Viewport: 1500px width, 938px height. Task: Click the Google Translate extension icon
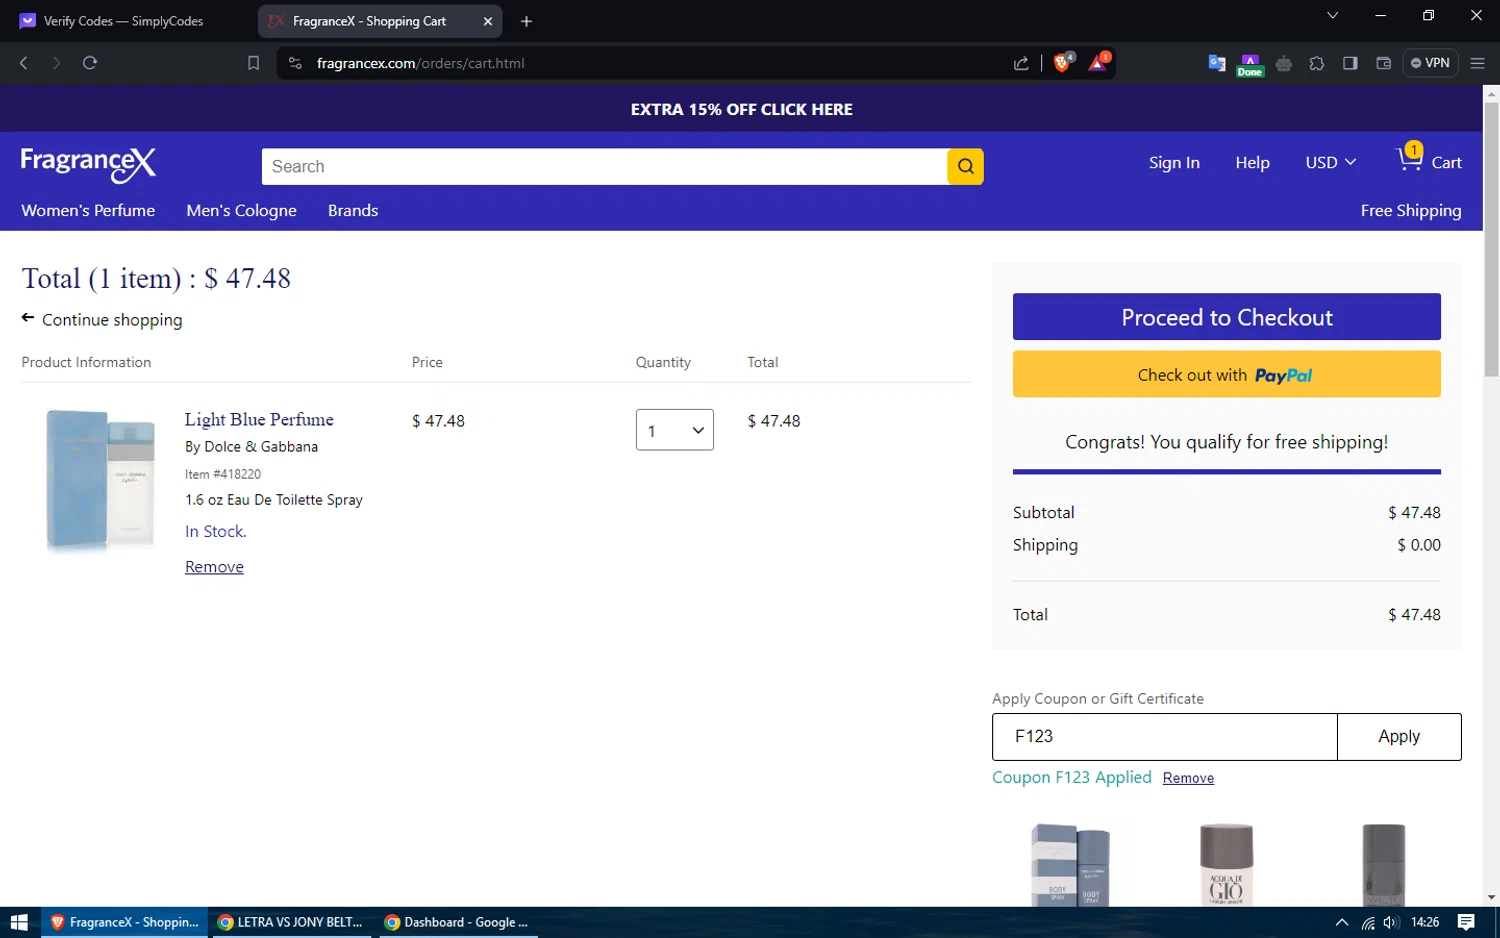[1217, 63]
